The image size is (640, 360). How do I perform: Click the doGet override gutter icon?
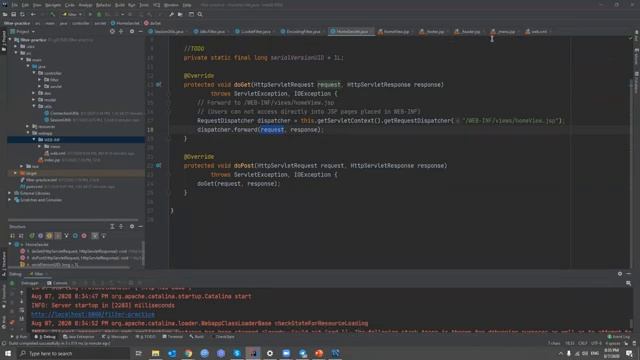[158, 84]
